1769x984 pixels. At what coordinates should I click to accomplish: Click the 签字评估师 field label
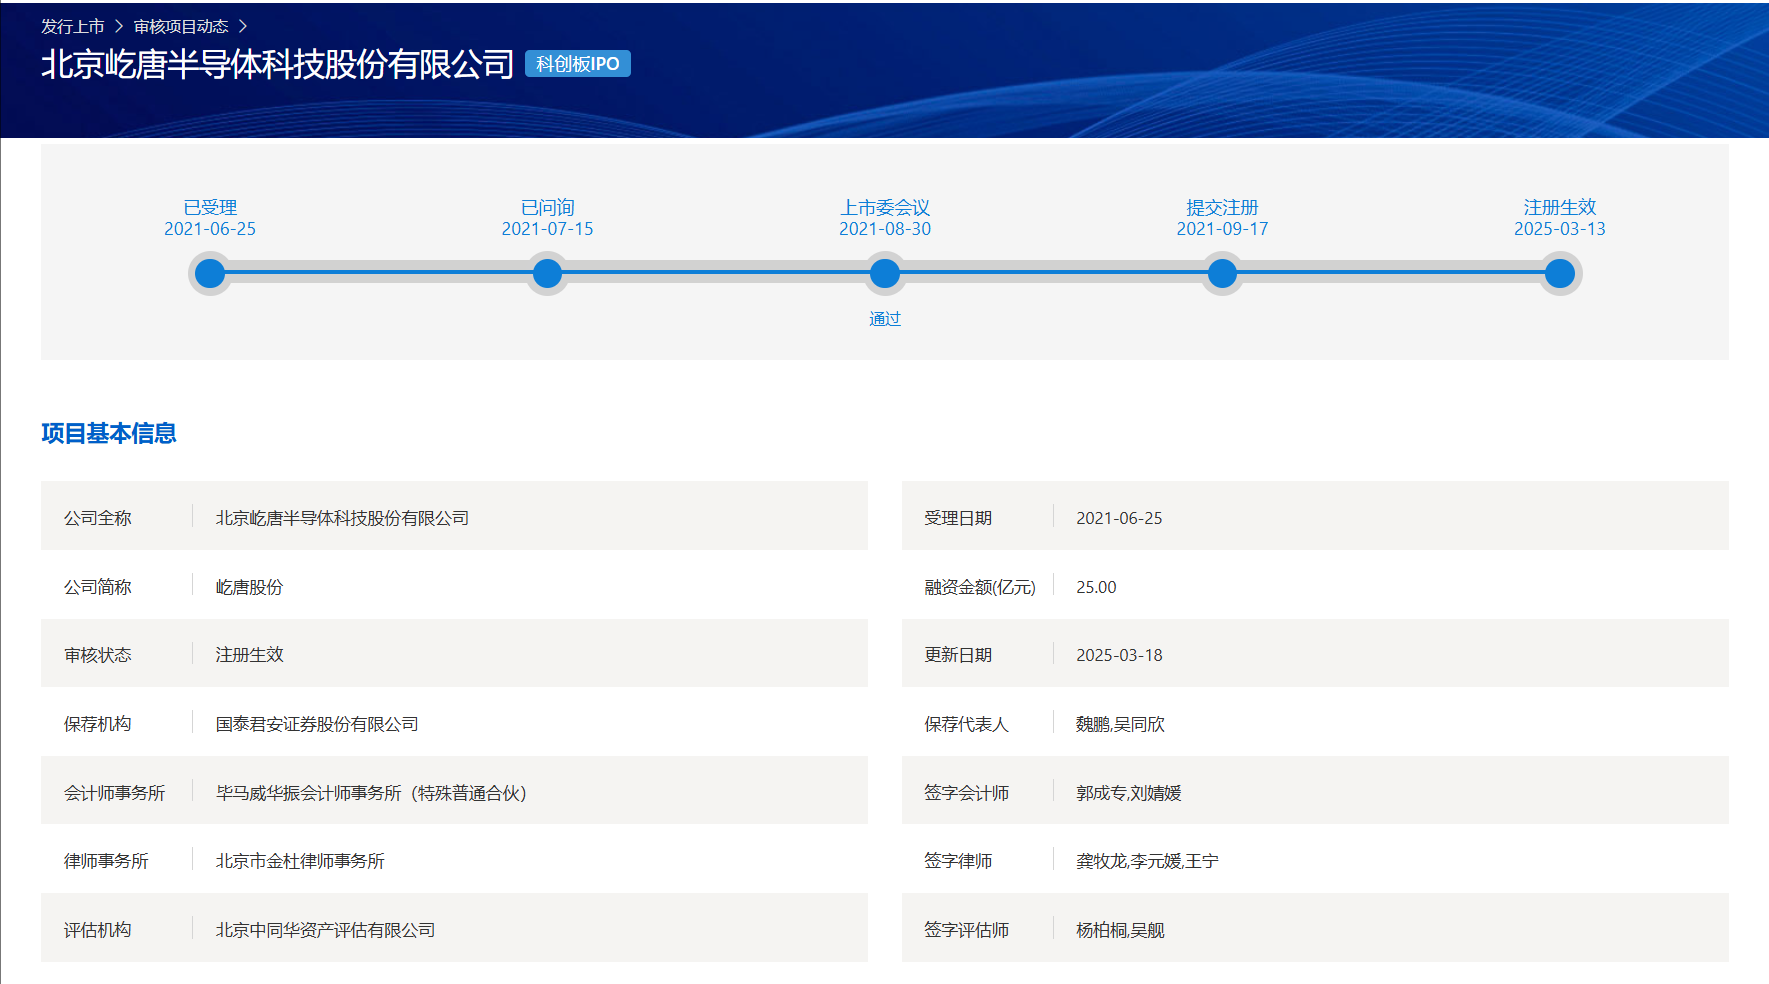point(966,930)
